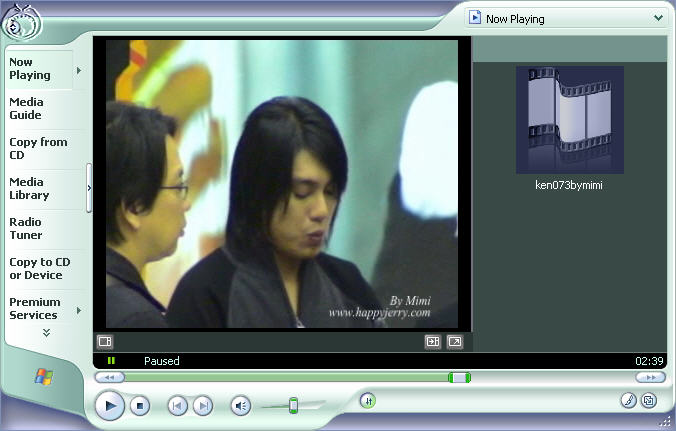
Task: Click the 02:39 elapsed time display
Action: 649,361
